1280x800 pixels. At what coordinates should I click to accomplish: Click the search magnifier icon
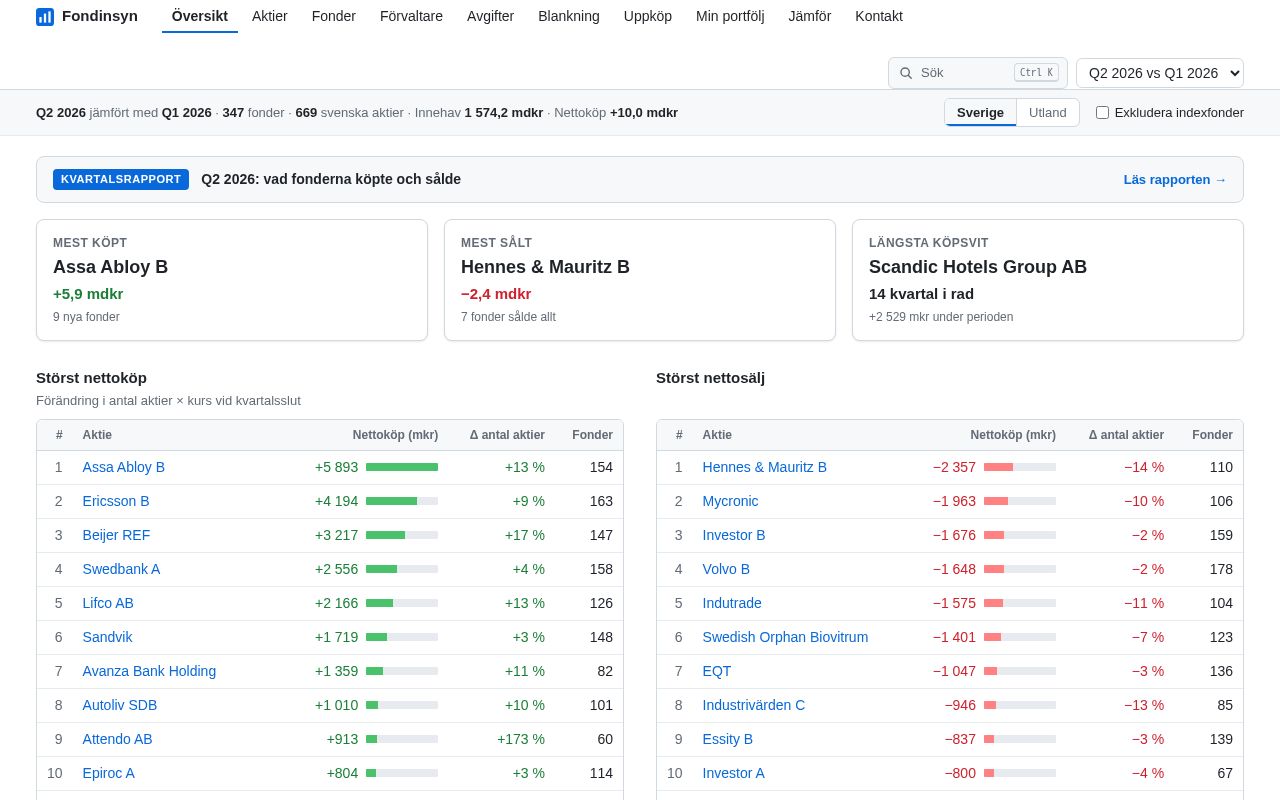[906, 73]
